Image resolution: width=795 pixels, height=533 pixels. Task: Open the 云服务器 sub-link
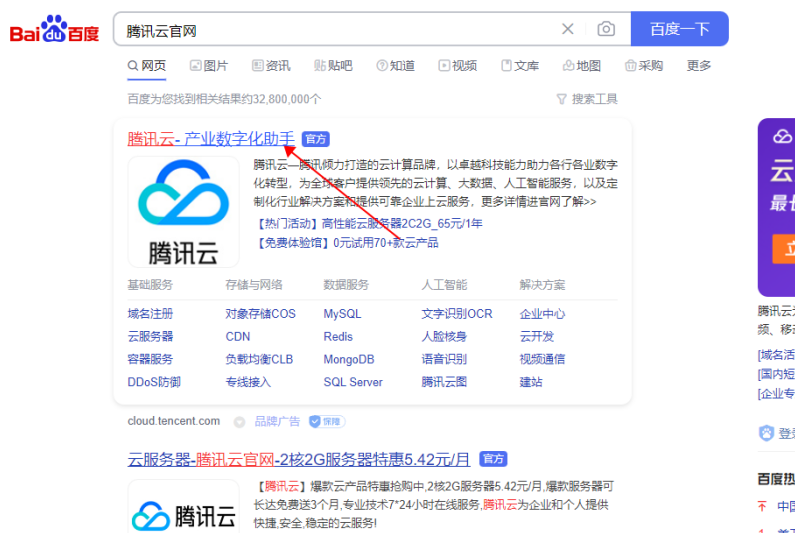point(150,337)
